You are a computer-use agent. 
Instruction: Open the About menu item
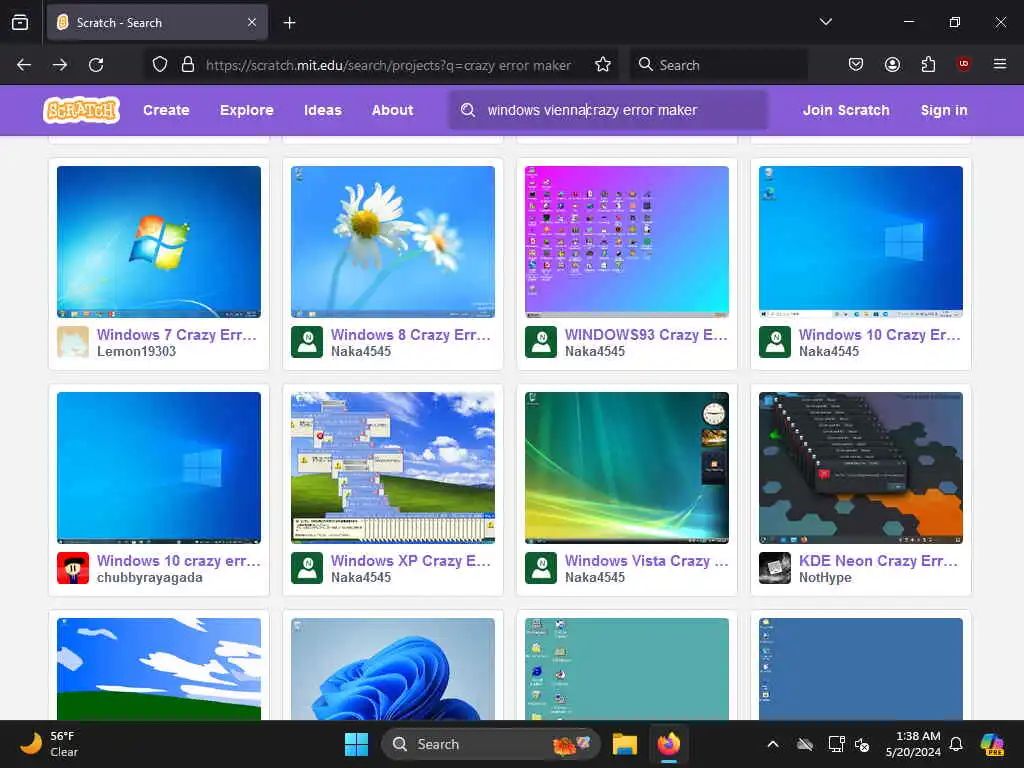point(392,110)
